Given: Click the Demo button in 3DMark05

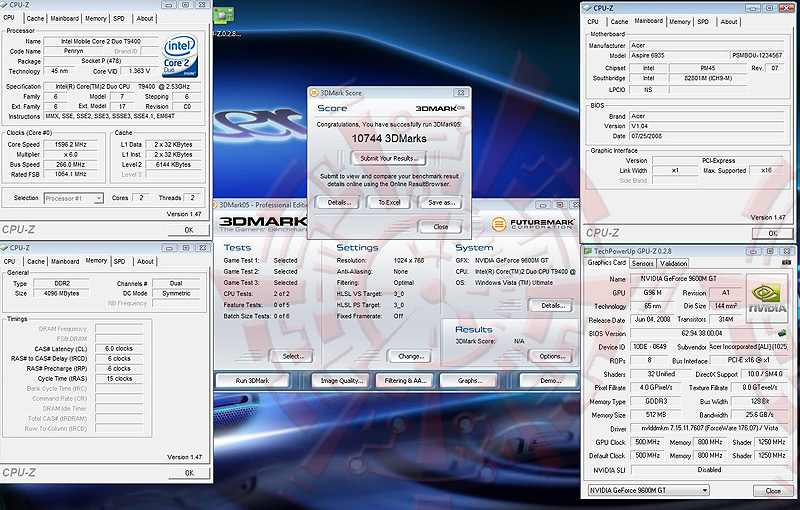Looking at the screenshot, I should point(549,381).
